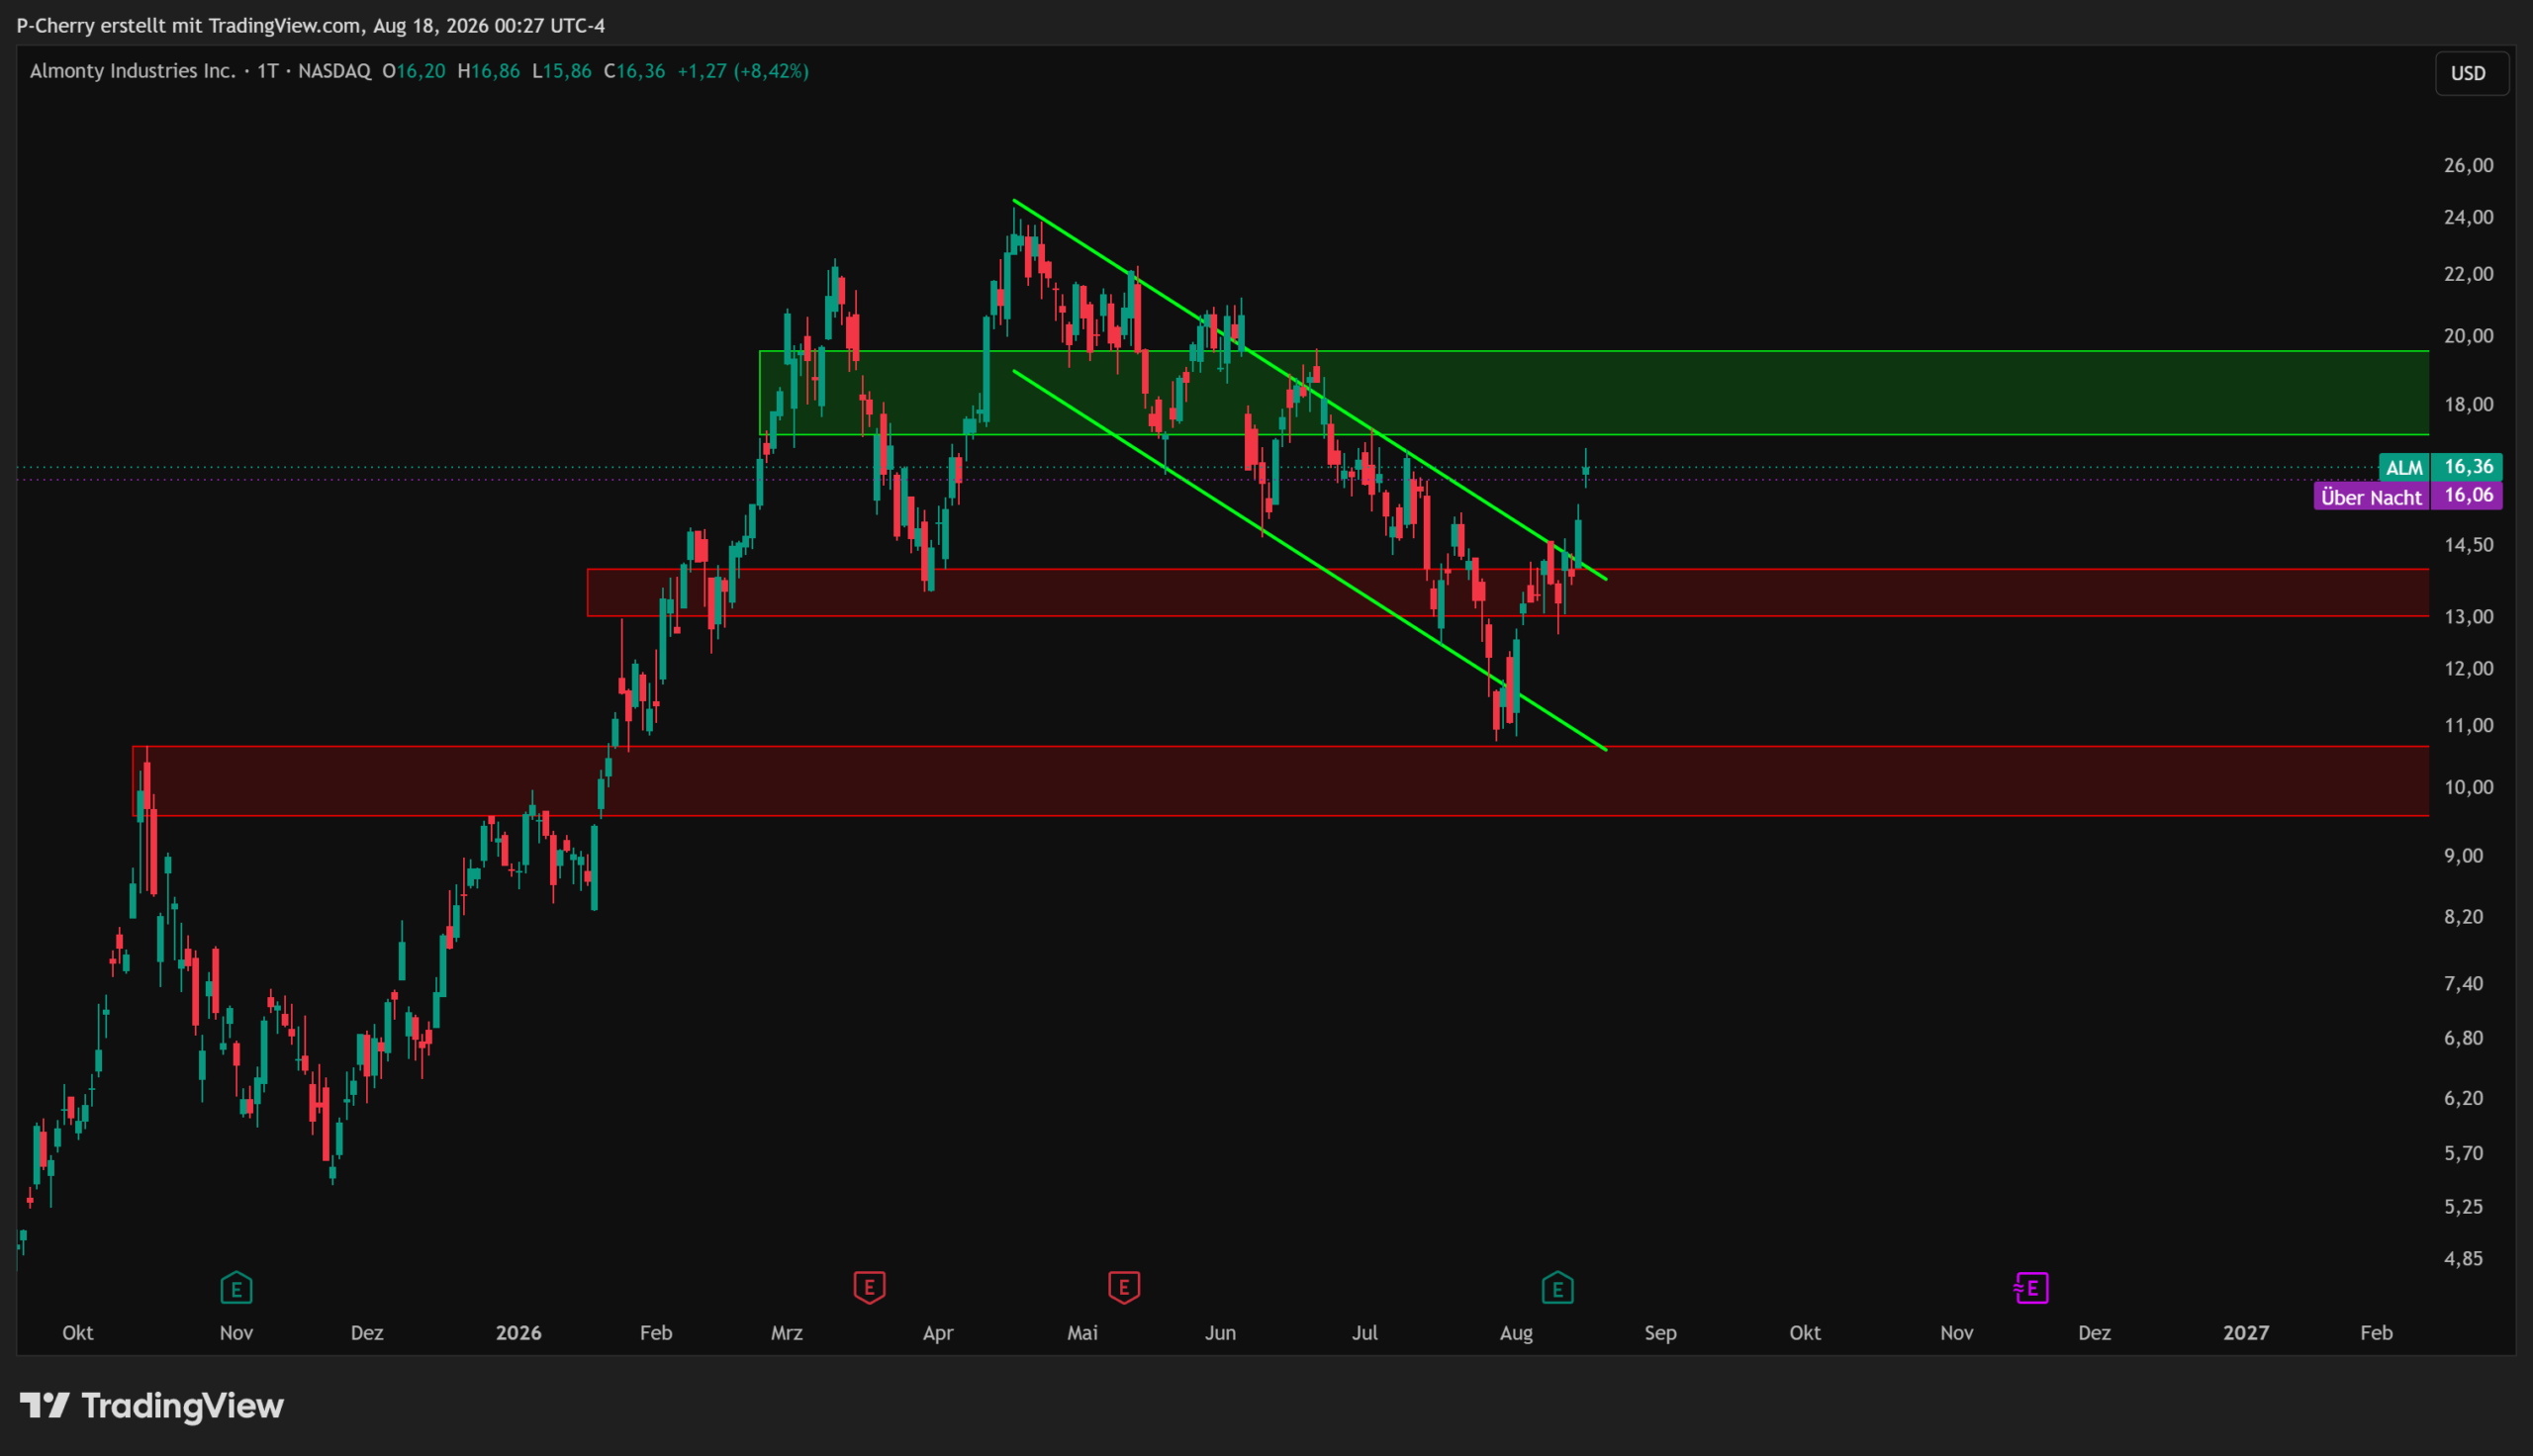Screen dimensions: 2533x1456
Task: Click the red March earnings marker icon
Action: [x=869, y=1287]
